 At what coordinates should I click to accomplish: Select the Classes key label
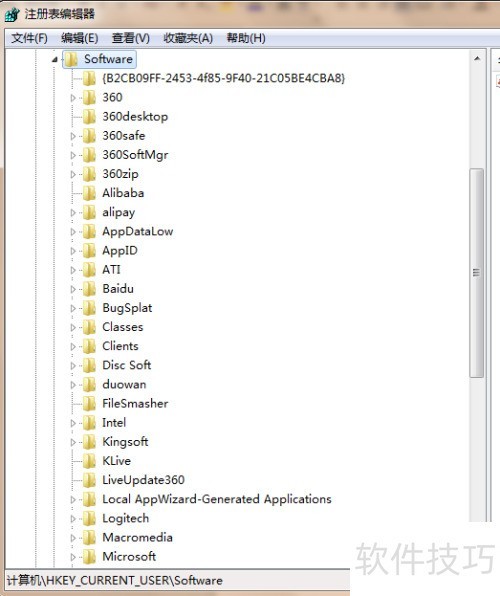pos(122,327)
